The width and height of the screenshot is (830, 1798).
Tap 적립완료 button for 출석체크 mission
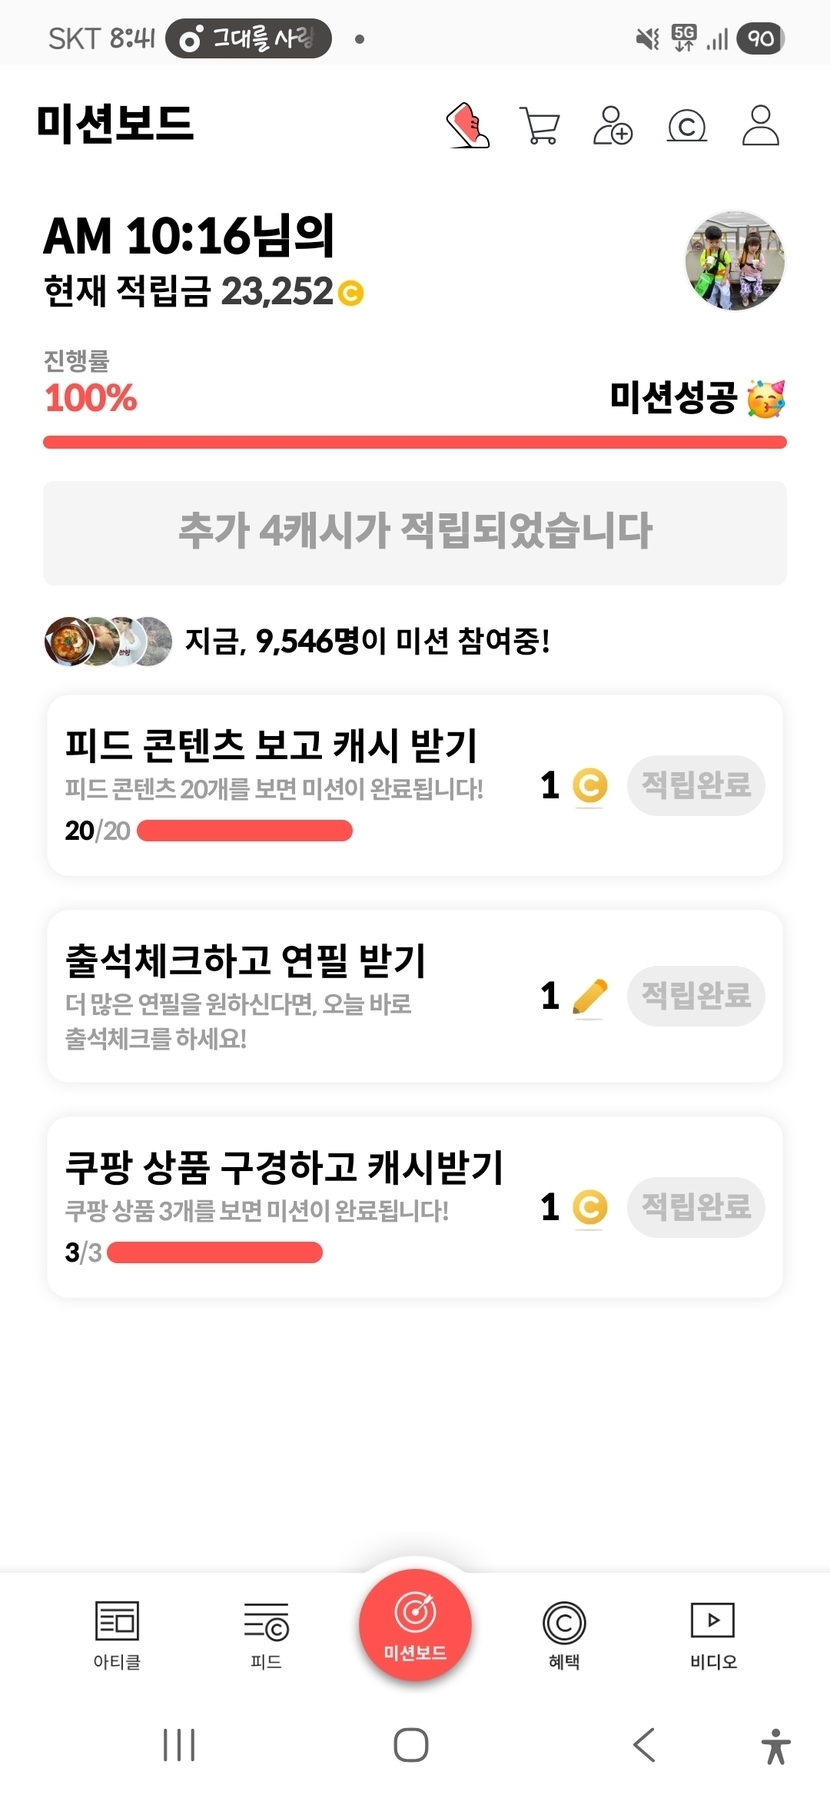click(x=696, y=995)
